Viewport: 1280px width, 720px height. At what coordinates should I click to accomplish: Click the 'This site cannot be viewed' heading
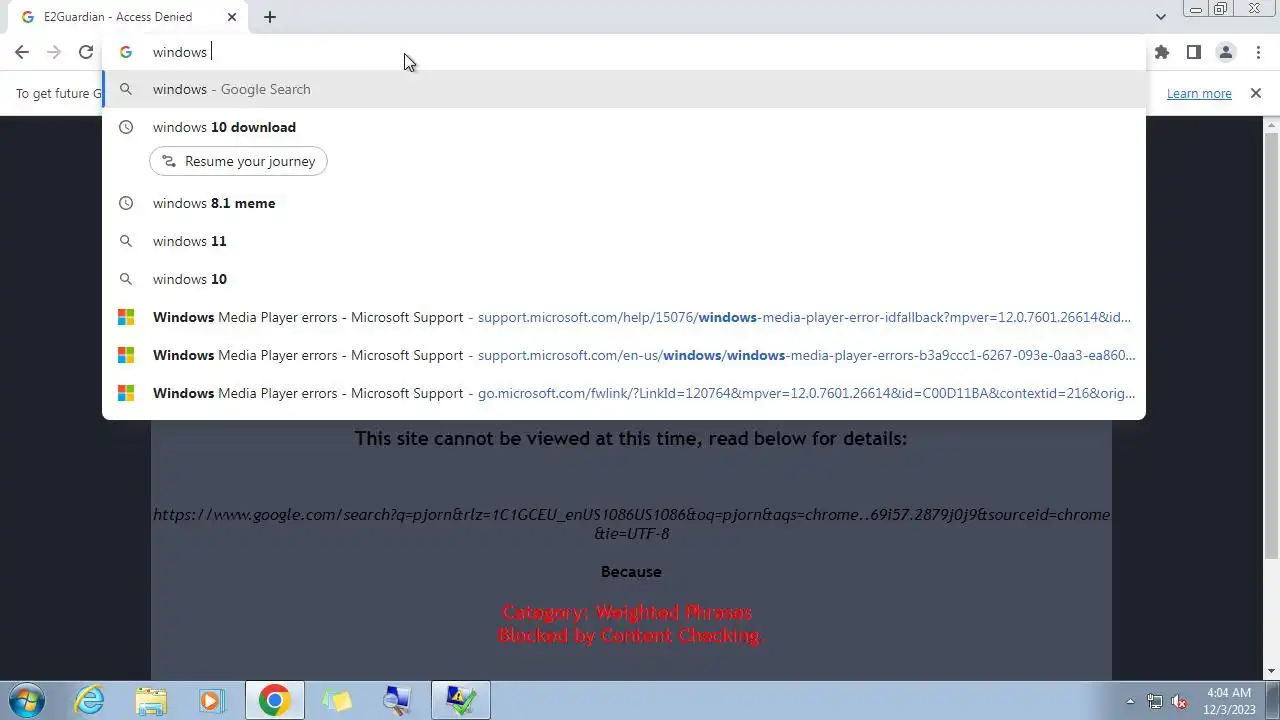pyautogui.click(x=631, y=438)
